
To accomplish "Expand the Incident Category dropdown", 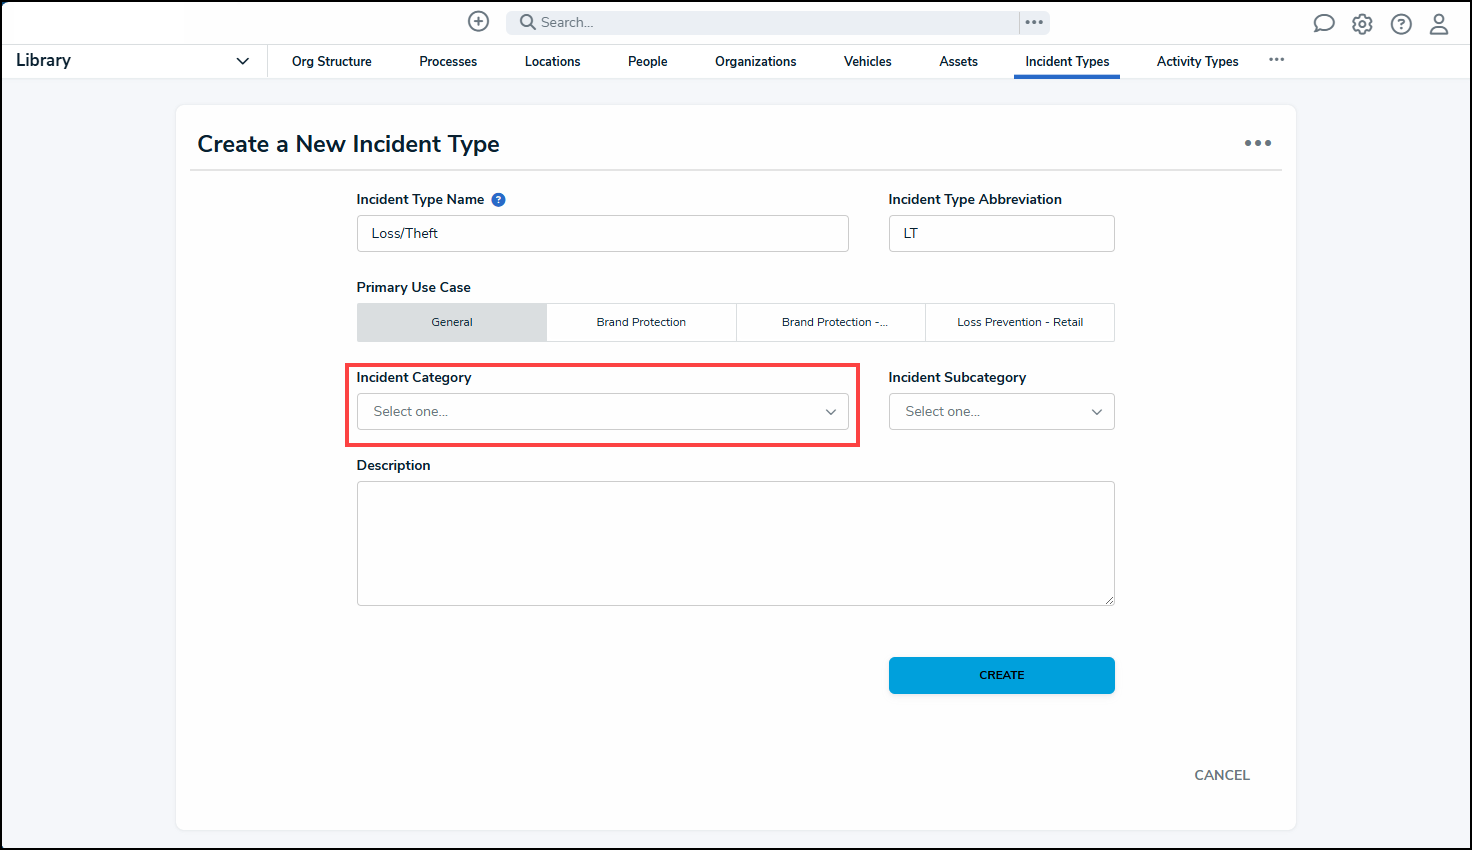I will [602, 412].
